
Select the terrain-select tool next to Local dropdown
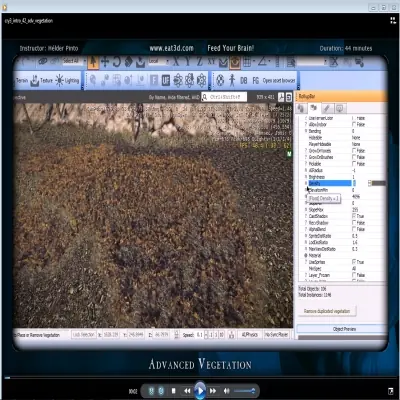pos(140,62)
